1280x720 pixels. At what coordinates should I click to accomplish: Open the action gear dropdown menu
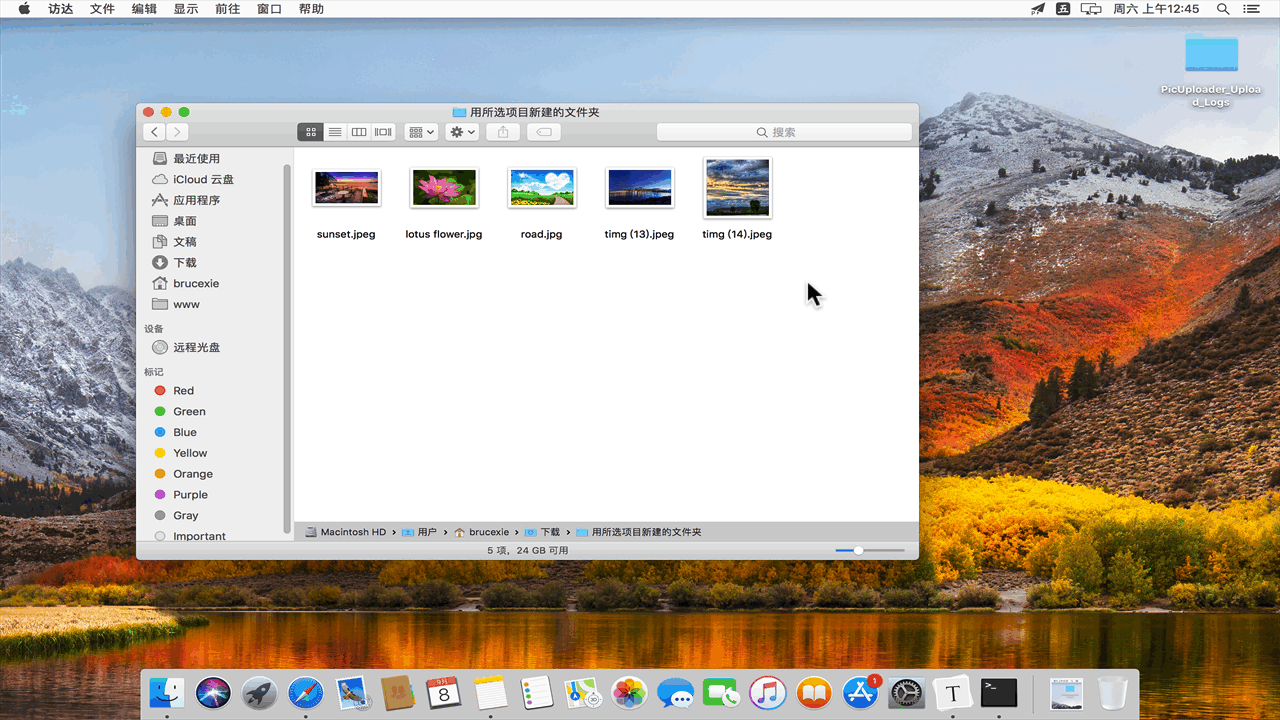(461, 131)
